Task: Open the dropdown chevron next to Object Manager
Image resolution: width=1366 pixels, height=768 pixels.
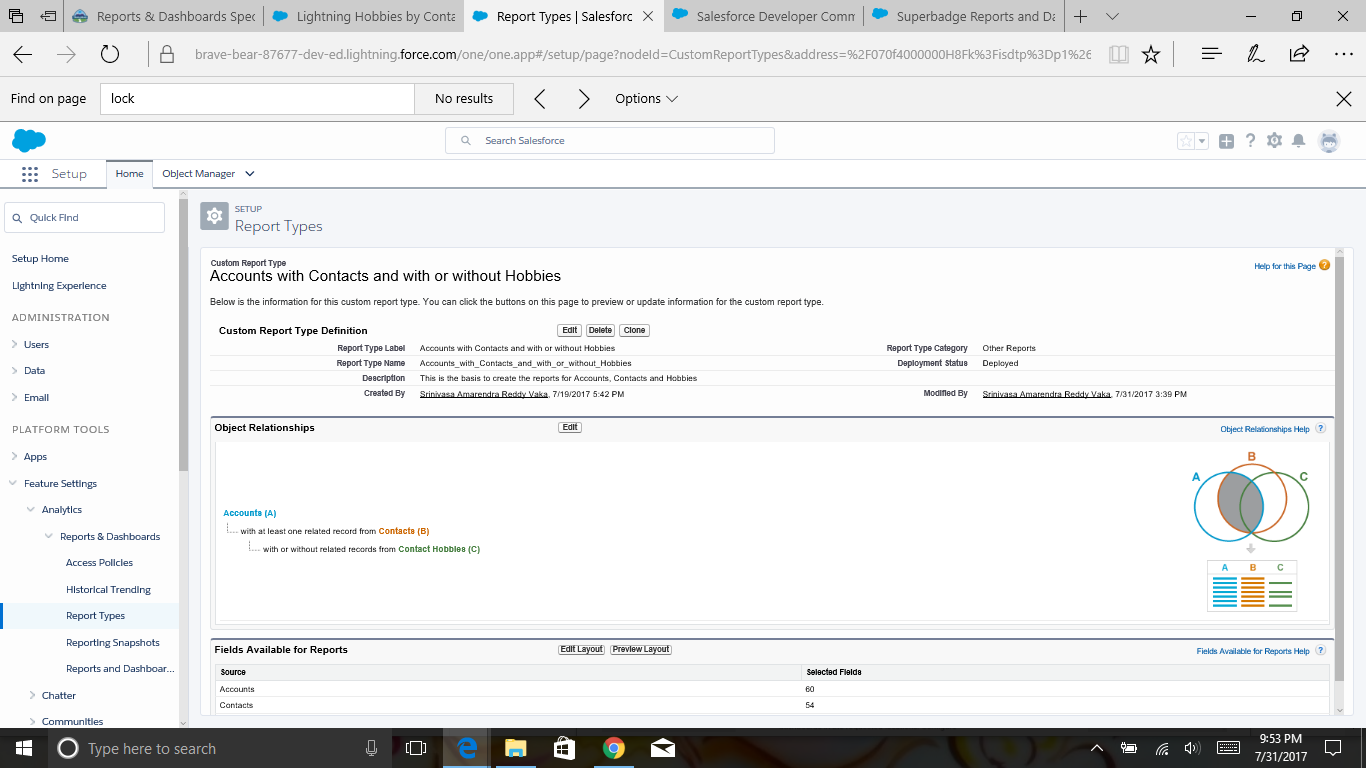Action: [x=250, y=174]
